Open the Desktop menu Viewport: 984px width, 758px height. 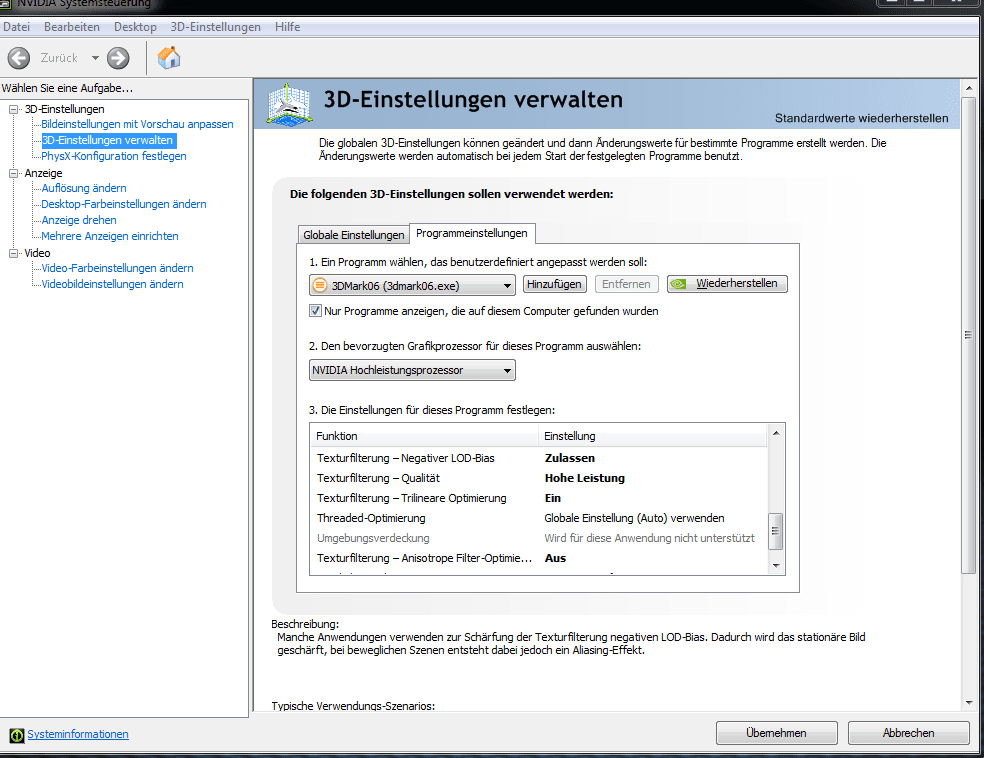tap(135, 27)
